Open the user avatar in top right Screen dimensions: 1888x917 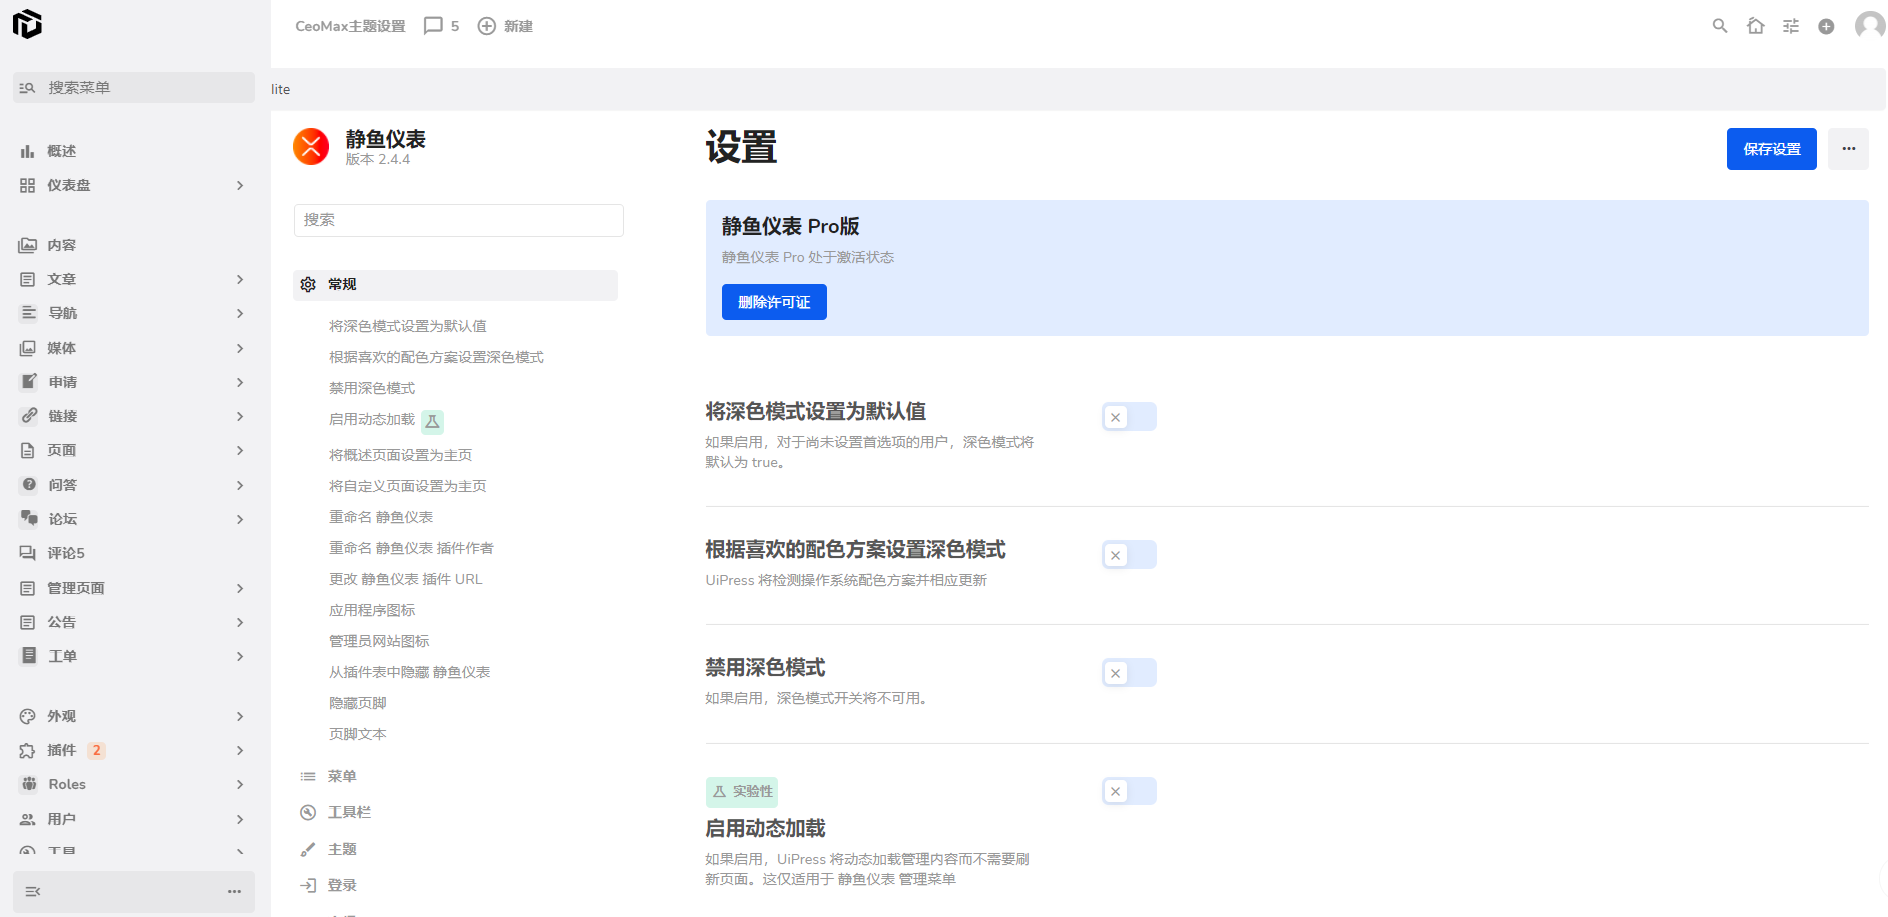coord(1868,26)
